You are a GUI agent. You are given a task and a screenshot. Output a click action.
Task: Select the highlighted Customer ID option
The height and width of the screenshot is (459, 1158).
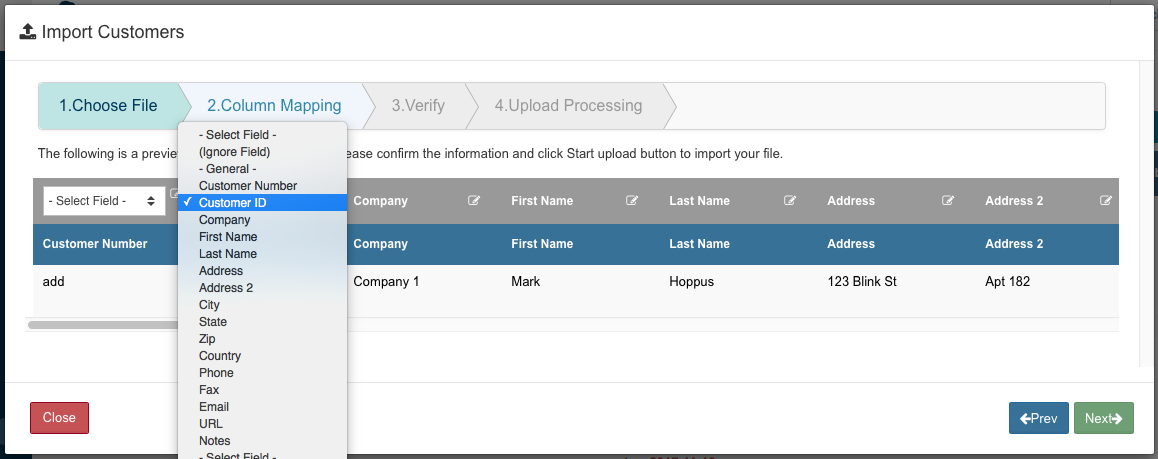[x=232, y=203]
